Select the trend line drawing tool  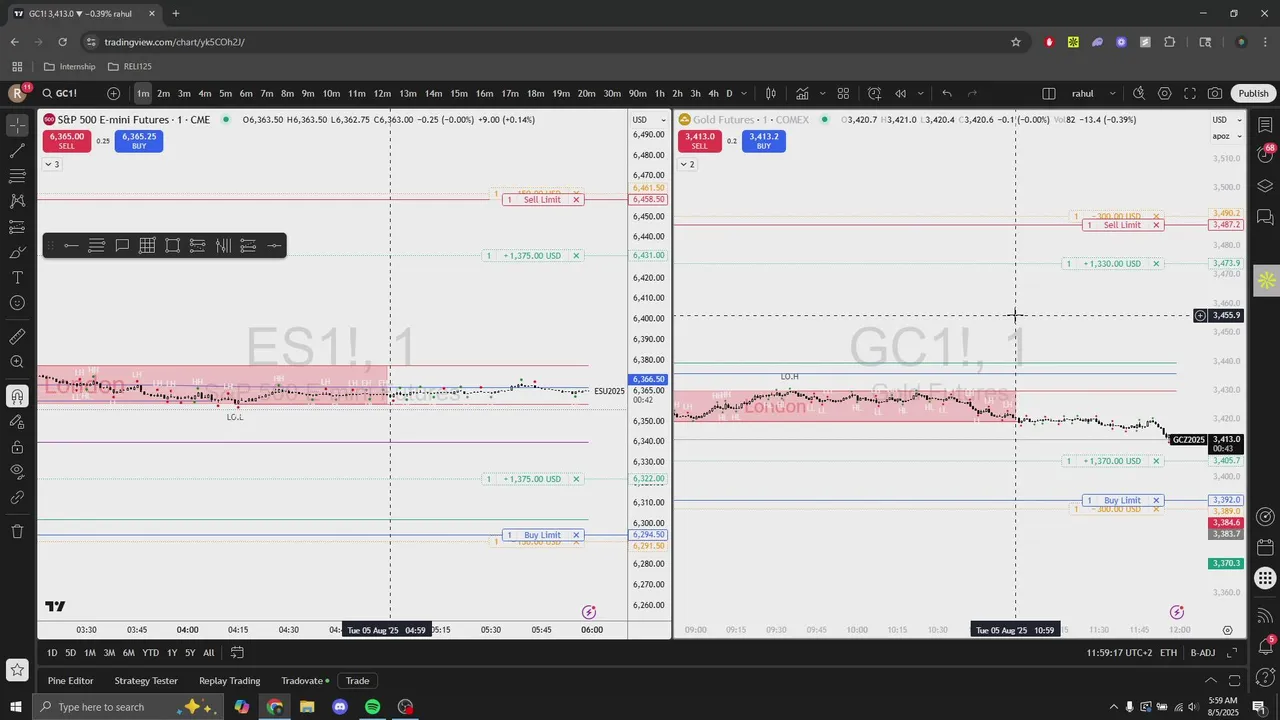pyautogui.click(x=17, y=151)
